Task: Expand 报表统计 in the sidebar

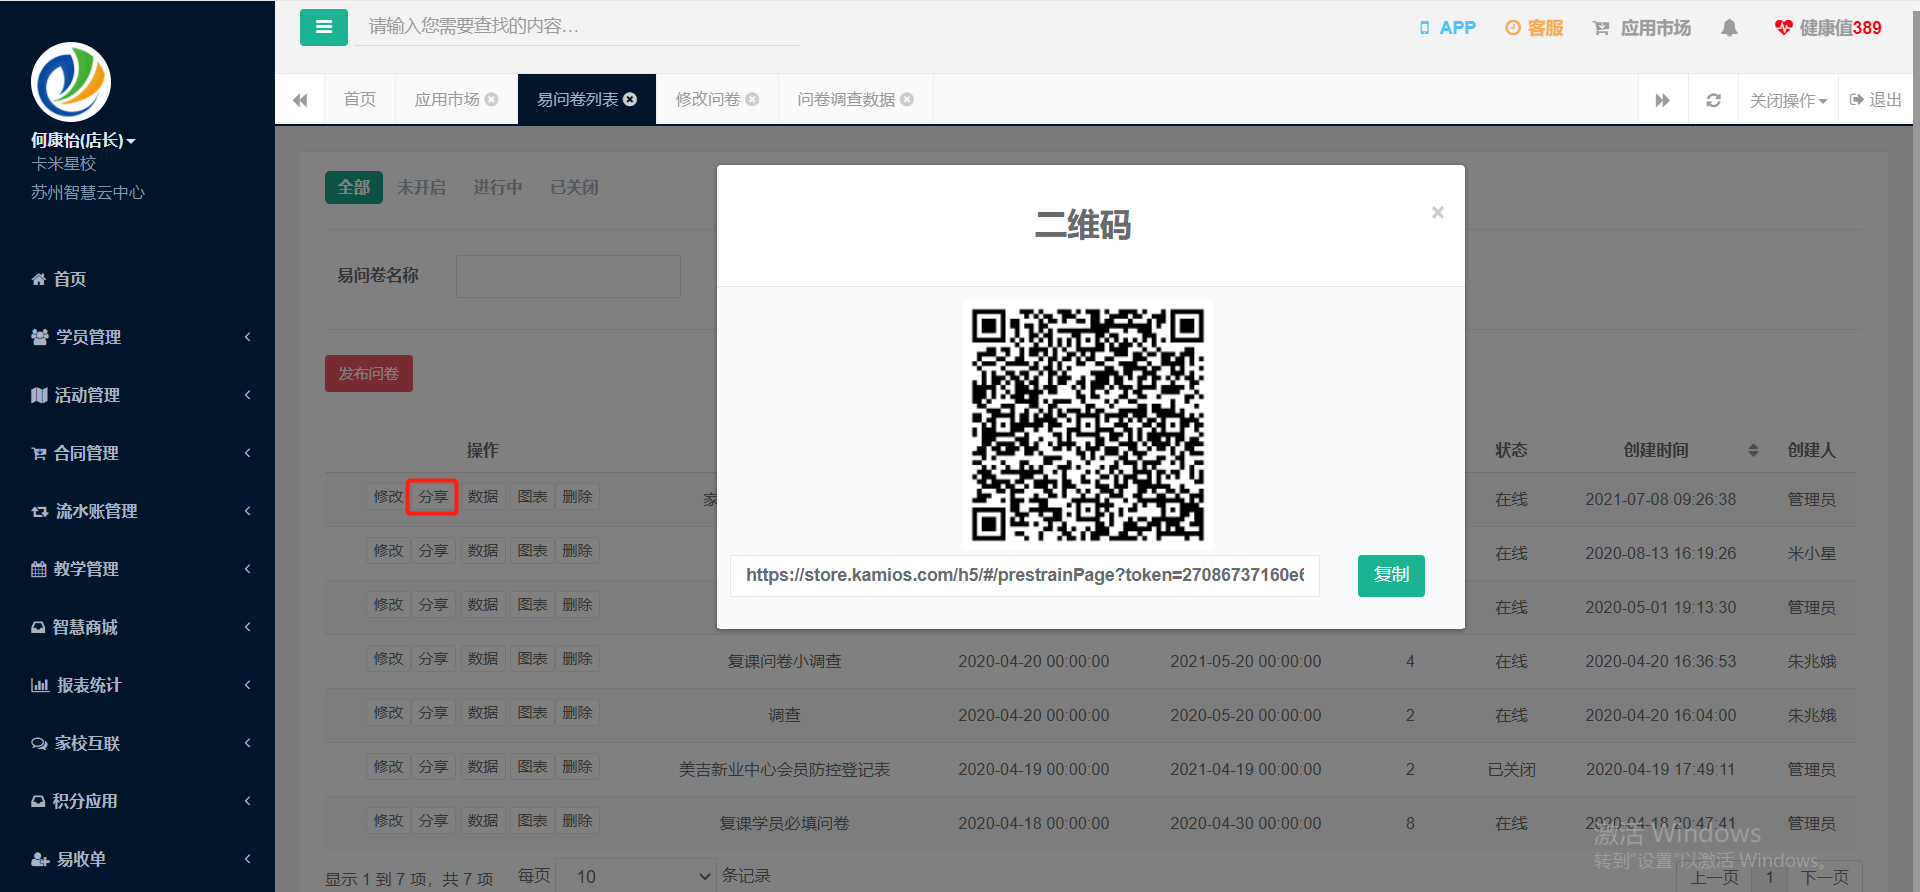Action: coord(138,685)
